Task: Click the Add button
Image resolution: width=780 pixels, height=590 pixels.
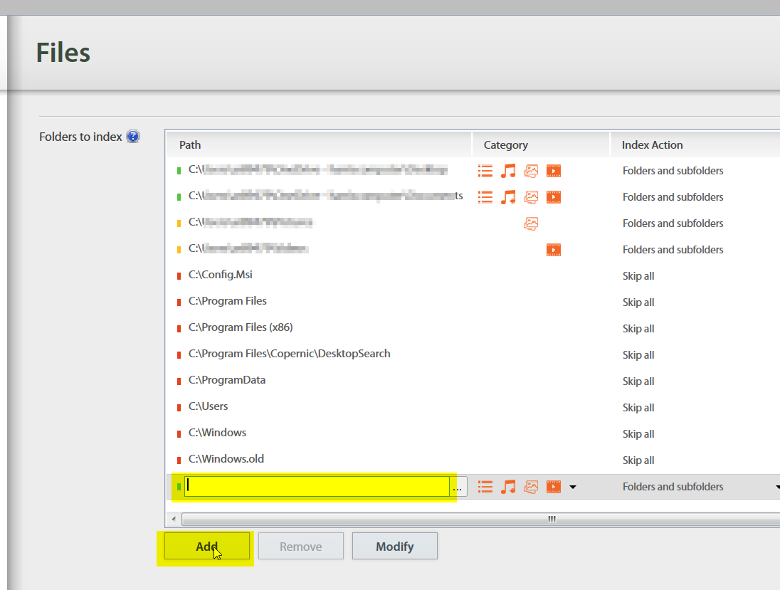Action: pyautogui.click(x=206, y=547)
